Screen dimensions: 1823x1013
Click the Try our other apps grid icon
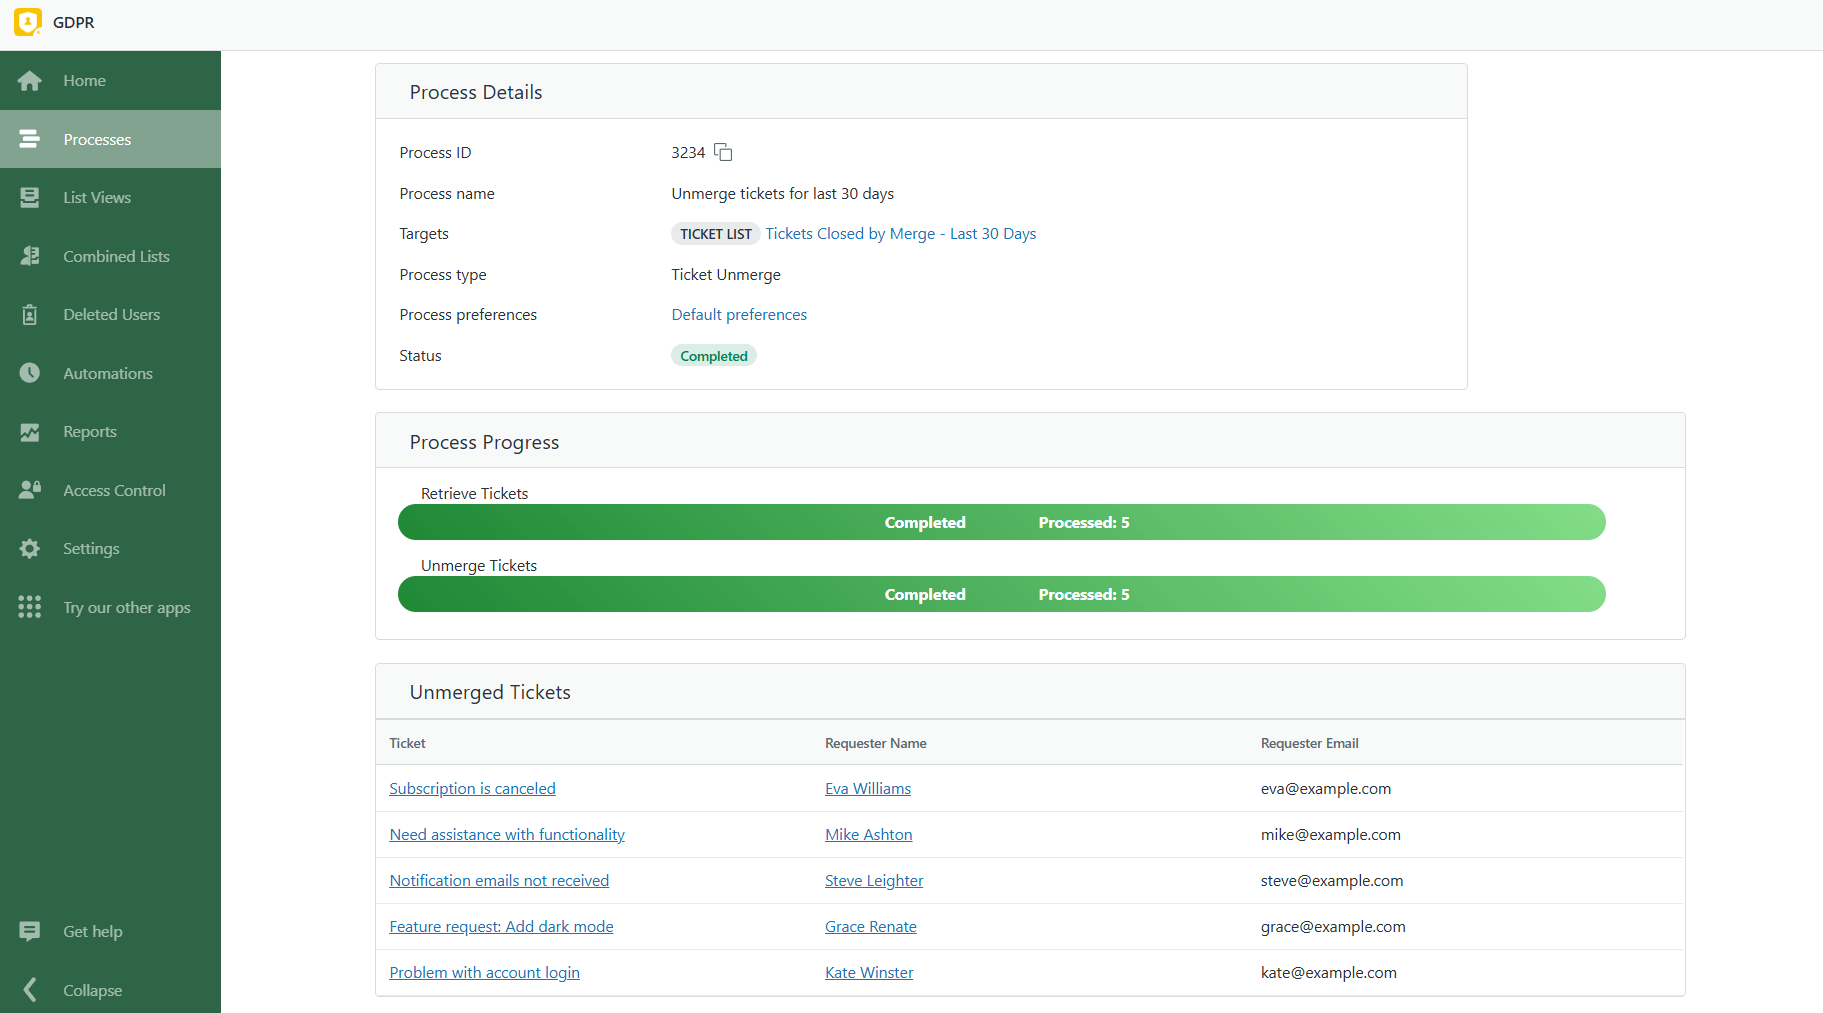pos(30,607)
